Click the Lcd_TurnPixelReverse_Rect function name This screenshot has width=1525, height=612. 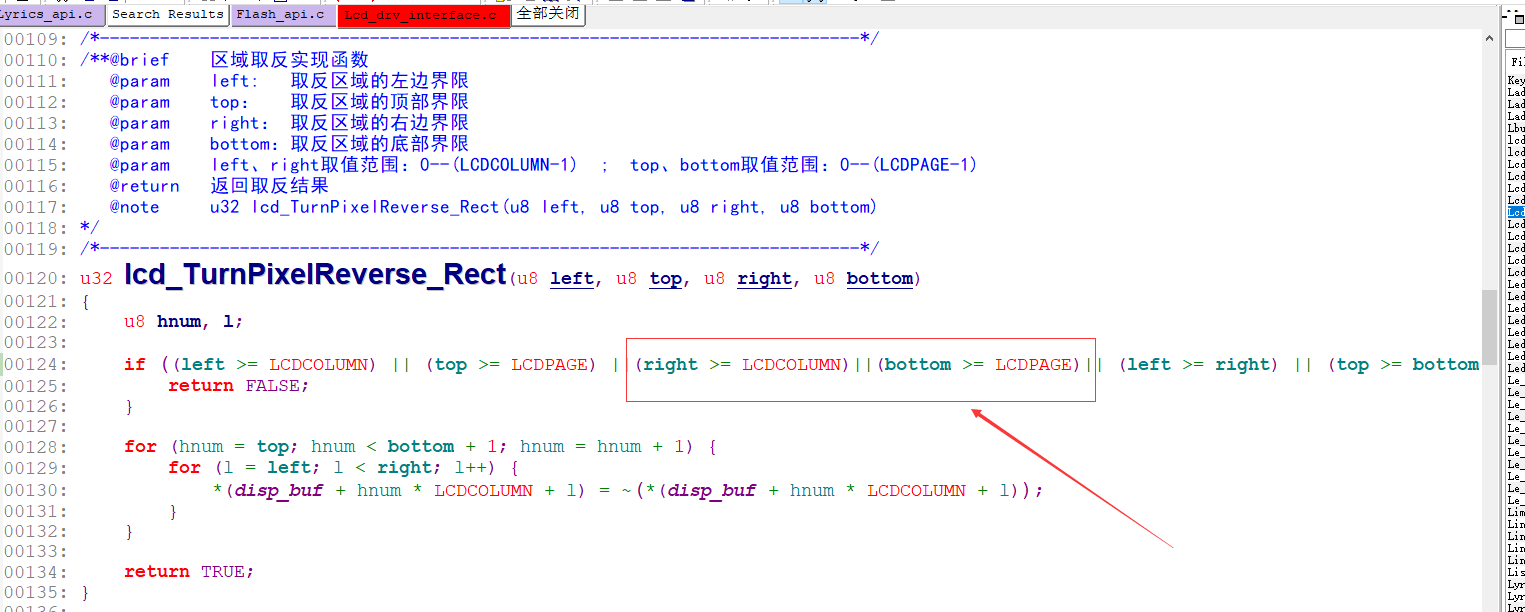coord(315,275)
